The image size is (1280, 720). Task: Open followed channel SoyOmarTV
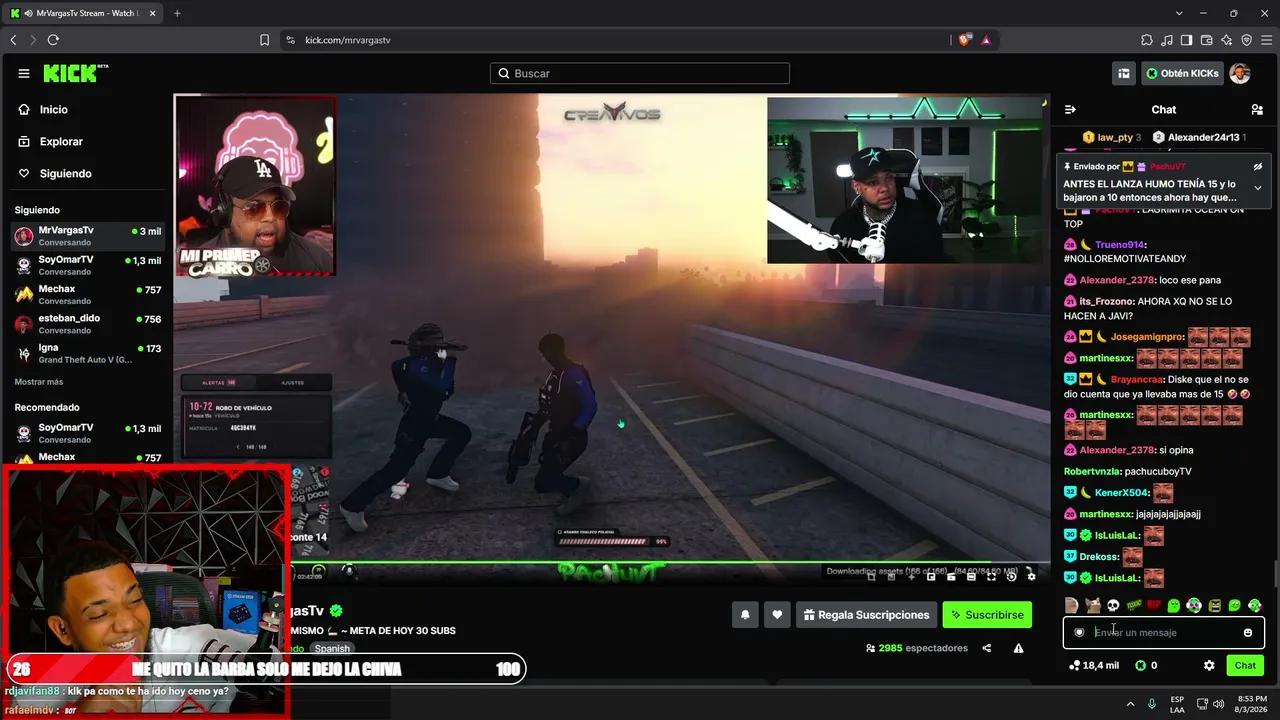pos(88,265)
